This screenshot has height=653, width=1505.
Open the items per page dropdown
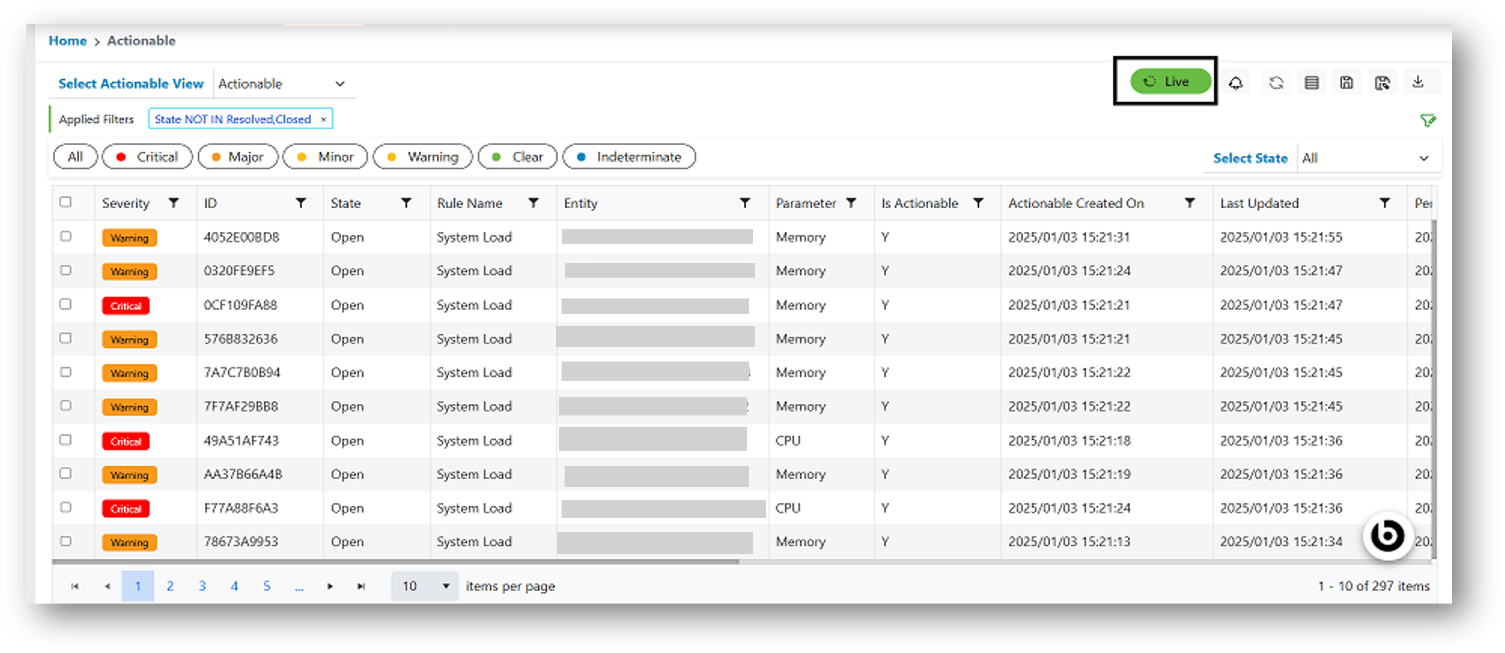coord(425,586)
